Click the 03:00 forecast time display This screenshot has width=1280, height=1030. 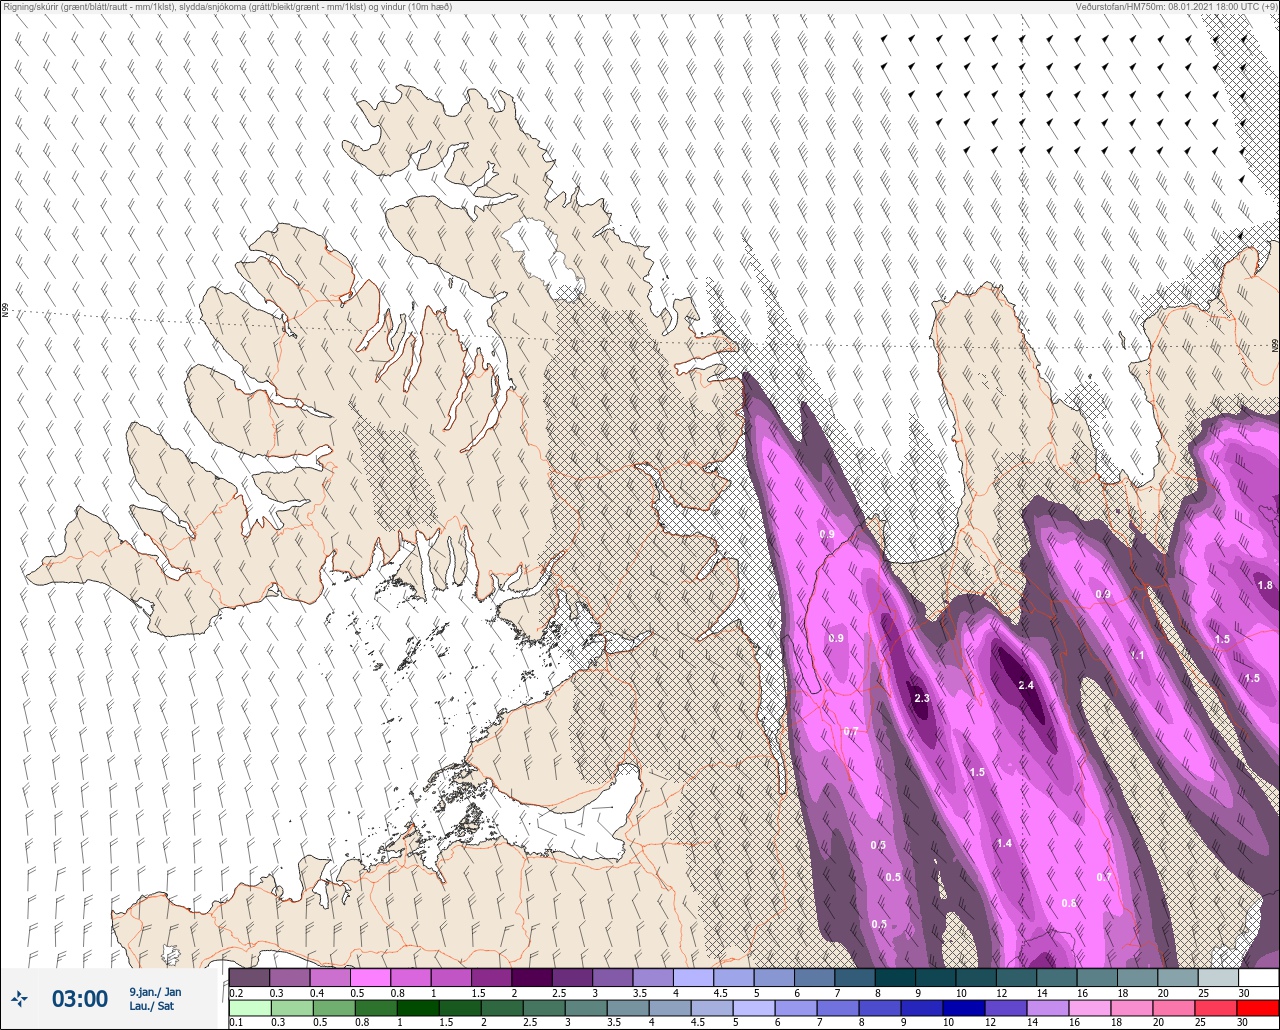(x=79, y=999)
